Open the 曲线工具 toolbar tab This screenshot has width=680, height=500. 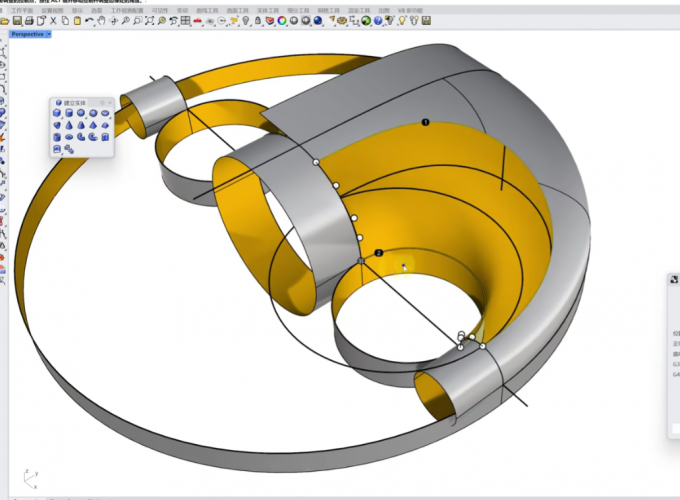[207, 10]
